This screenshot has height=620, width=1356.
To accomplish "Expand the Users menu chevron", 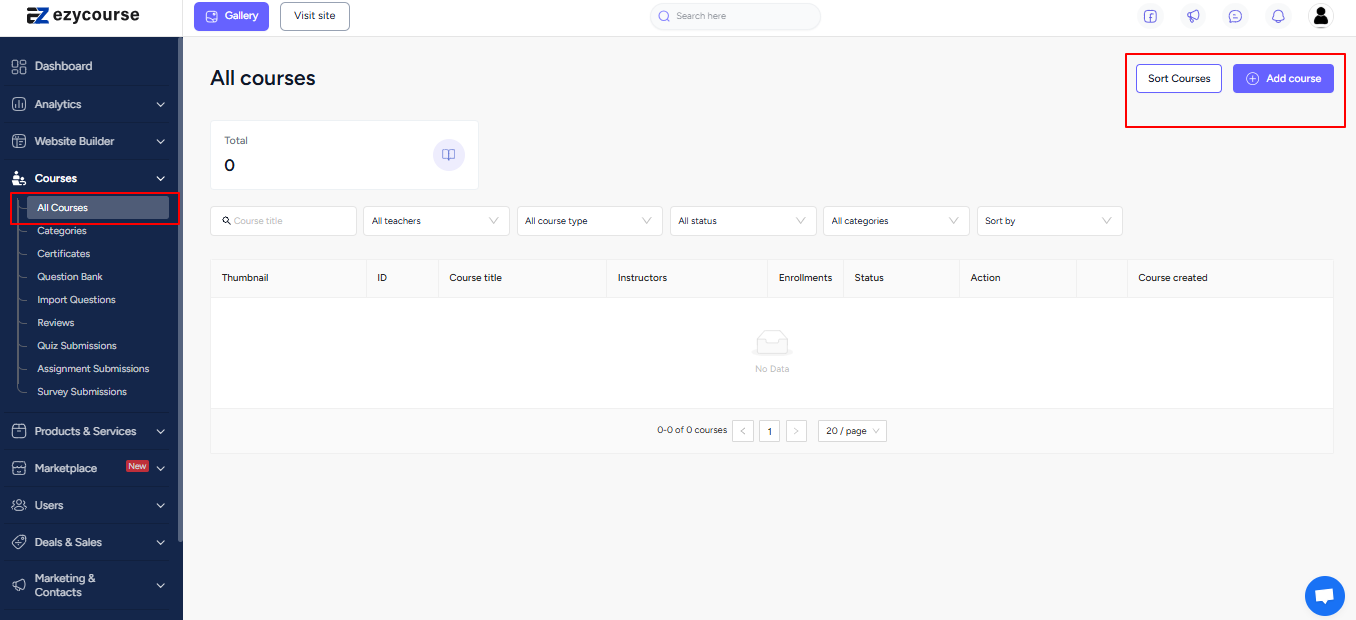I will pos(161,505).
